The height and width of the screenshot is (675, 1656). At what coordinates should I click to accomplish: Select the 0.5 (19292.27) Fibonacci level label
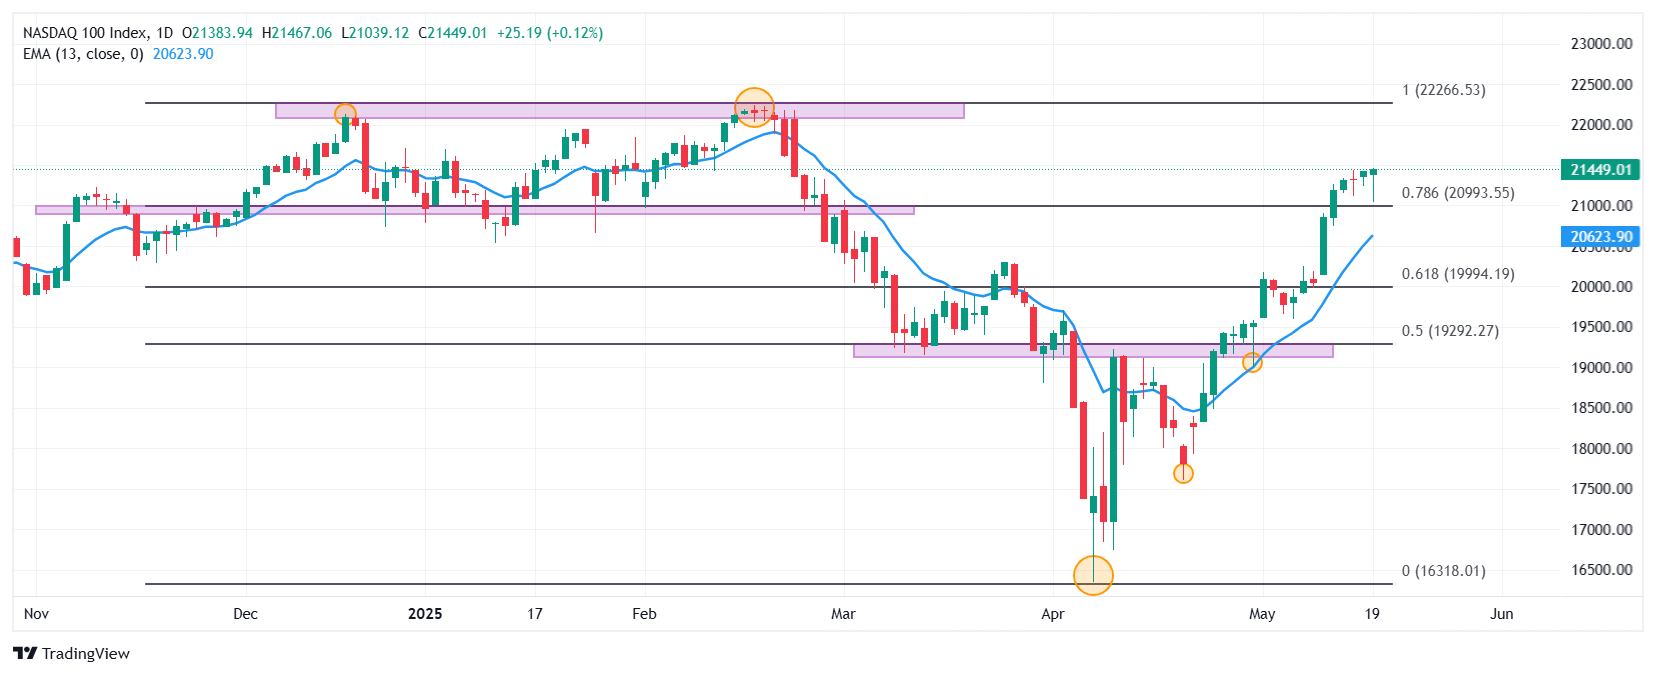click(1450, 331)
